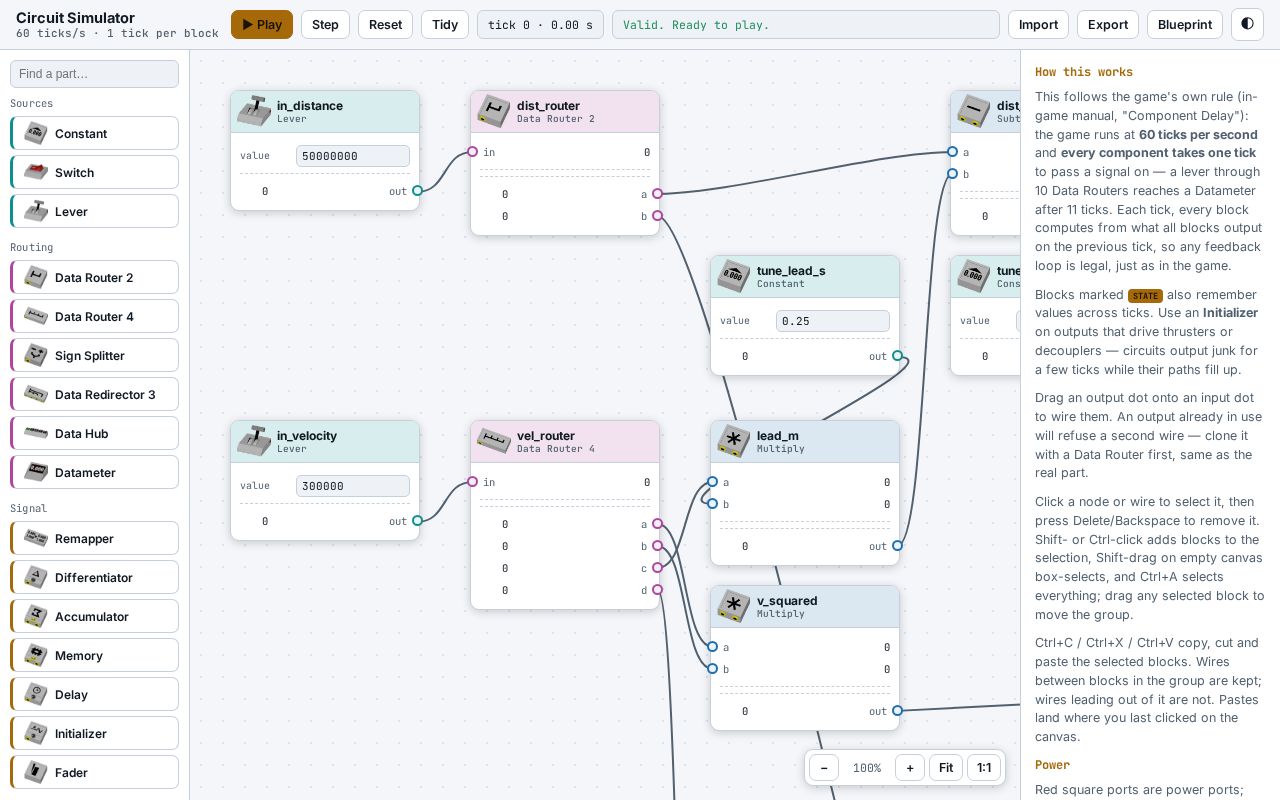This screenshot has width=1280, height=800.
Task: Select the Fader part
Action: click(94, 772)
